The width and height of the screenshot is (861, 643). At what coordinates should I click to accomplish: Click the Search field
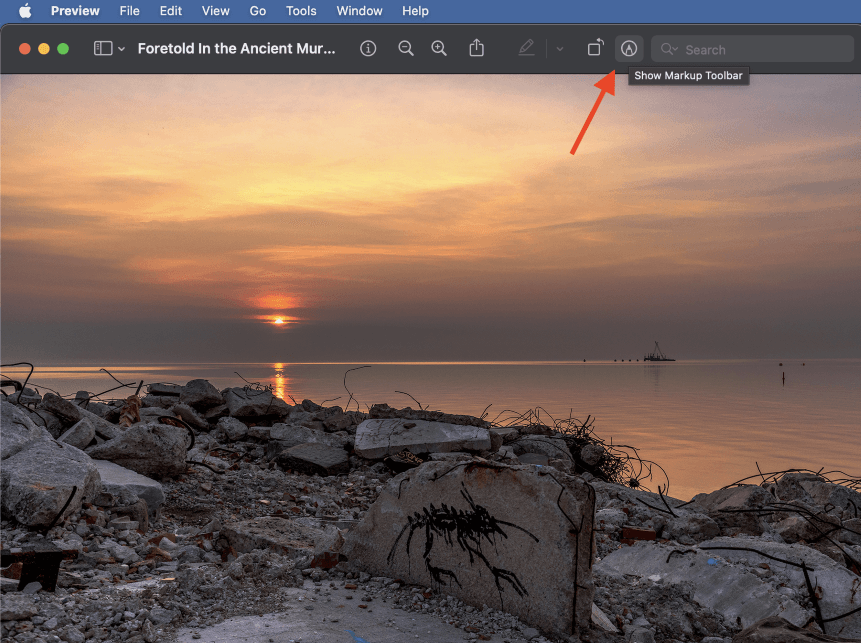pyautogui.click(x=752, y=49)
